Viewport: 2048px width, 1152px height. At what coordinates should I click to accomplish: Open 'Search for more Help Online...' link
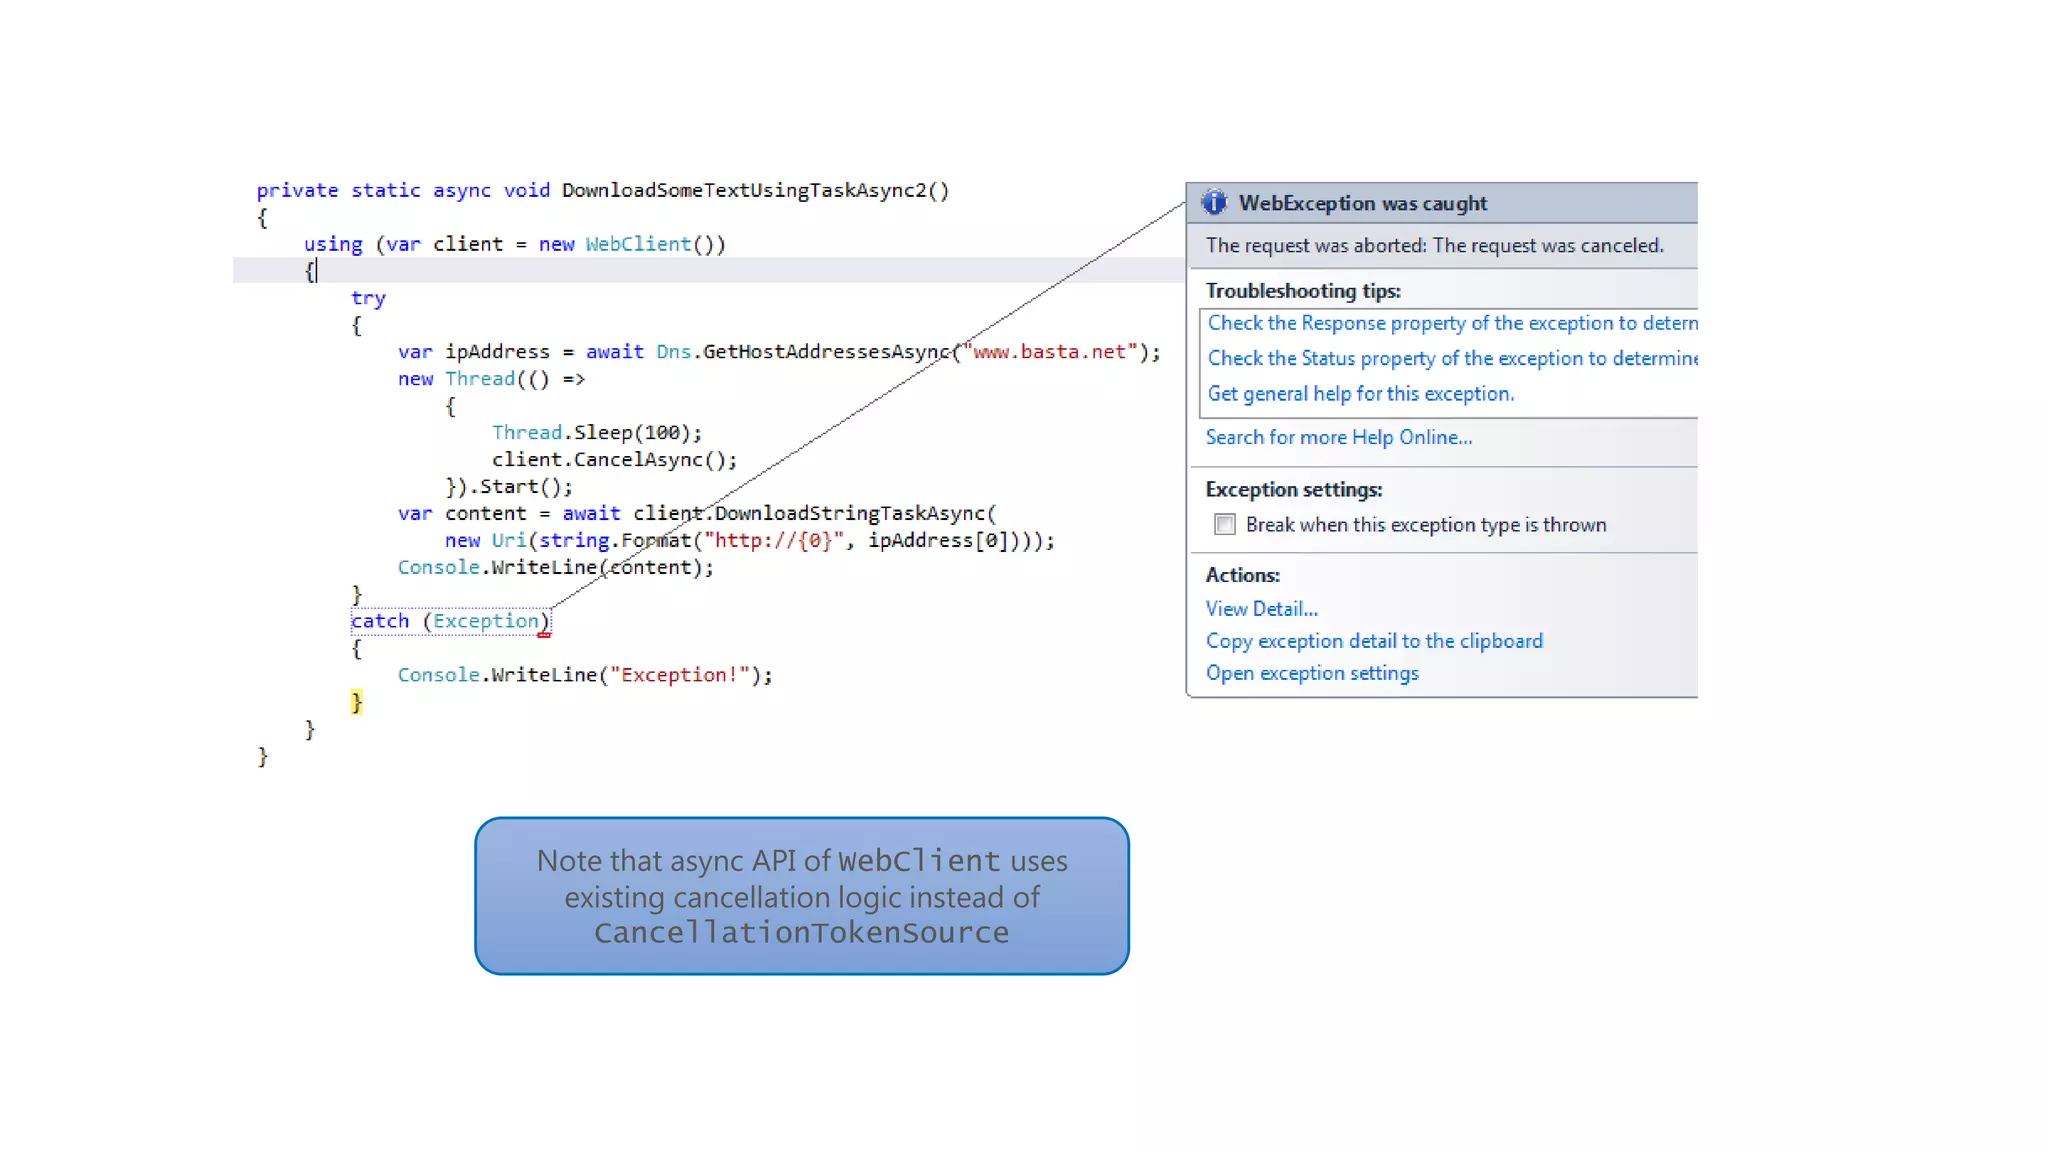point(1338,437)
